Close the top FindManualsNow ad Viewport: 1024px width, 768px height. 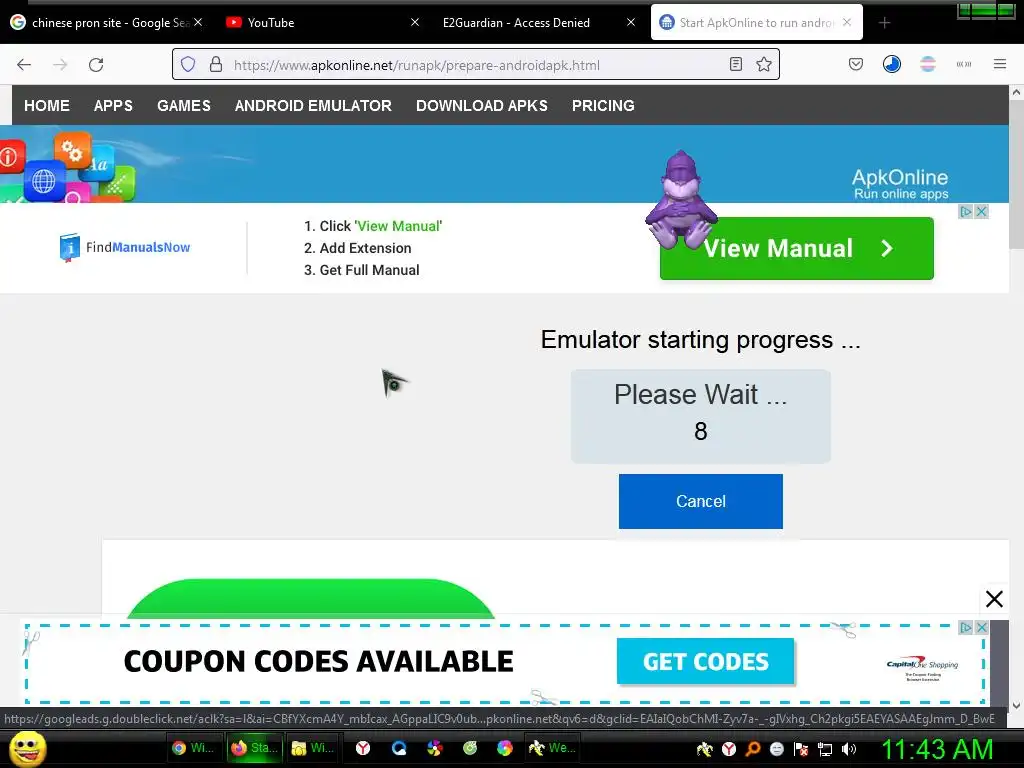981,212
